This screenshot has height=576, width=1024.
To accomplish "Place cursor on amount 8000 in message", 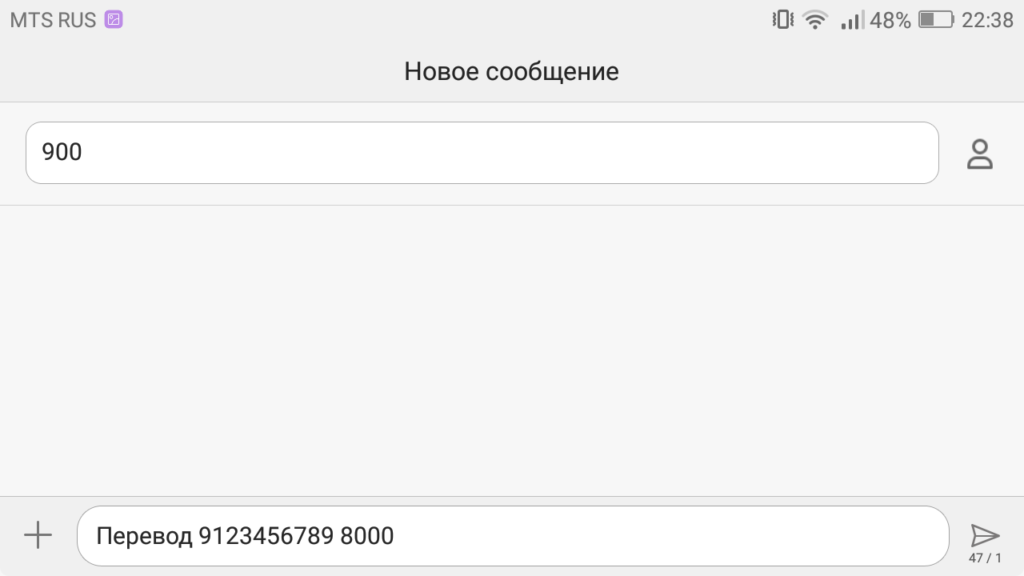I will click(x=367, y=536).
